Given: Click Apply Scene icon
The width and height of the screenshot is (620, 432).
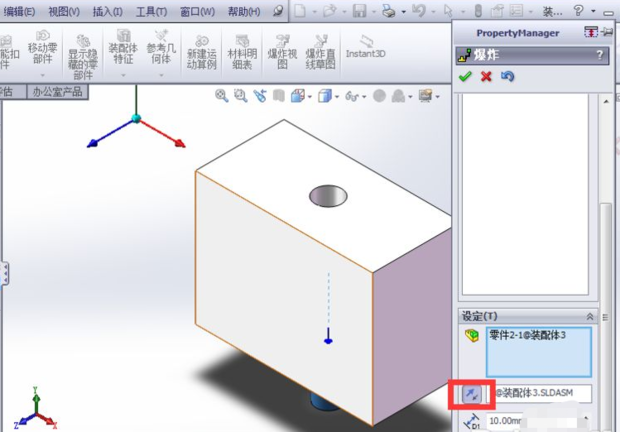Looking at the screenshot, I should 398,96.
